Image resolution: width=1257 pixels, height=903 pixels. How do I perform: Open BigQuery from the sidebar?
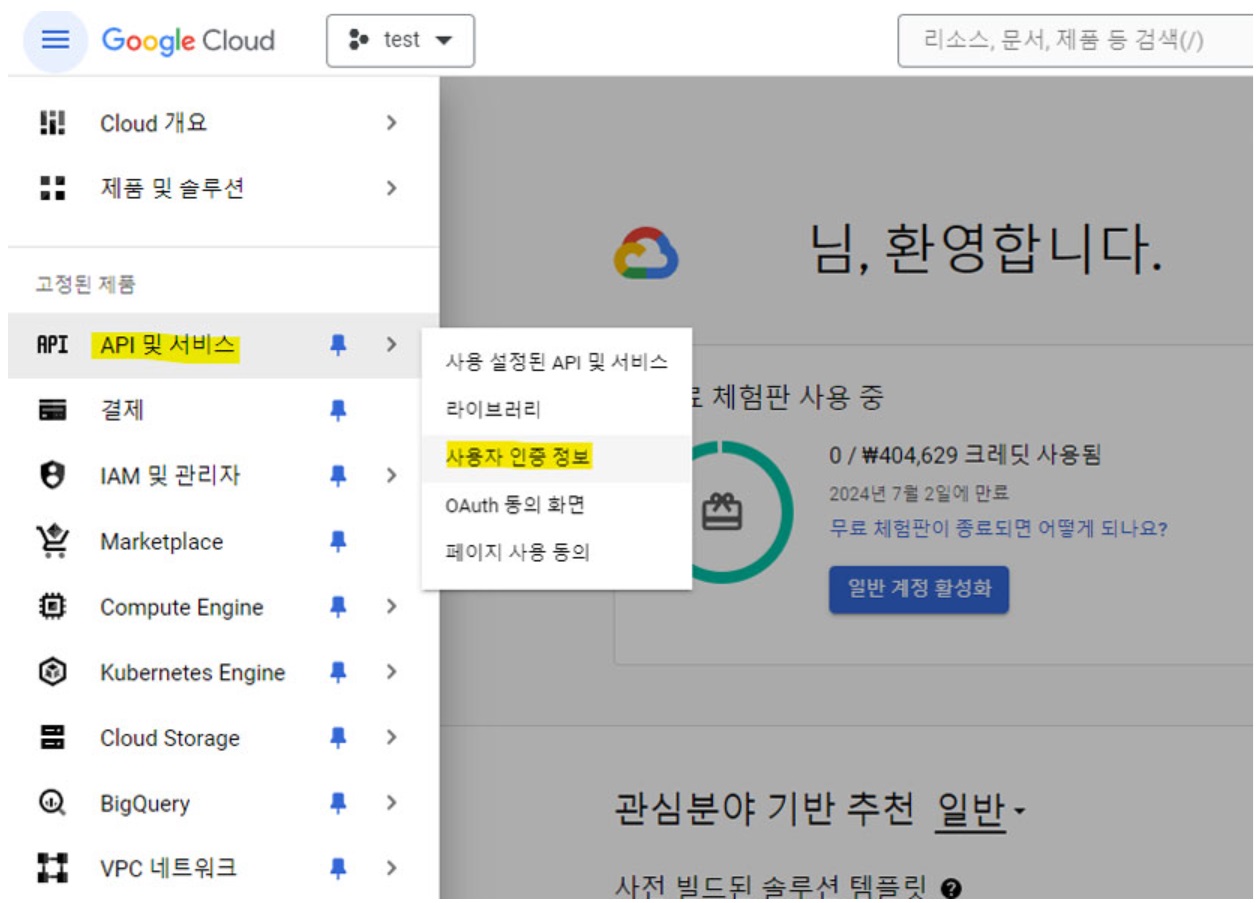223,803
